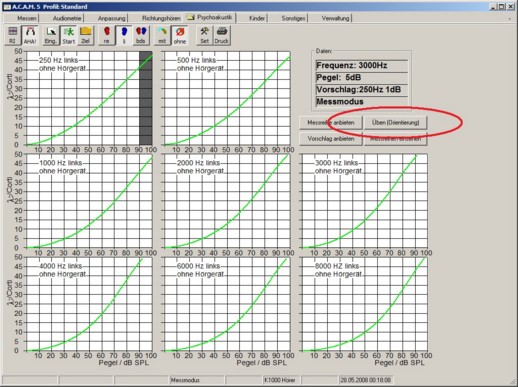Viewport: 518px width, 387px height.
Task: Click the Üben (Orientierung) button
Action: (396, 122)
